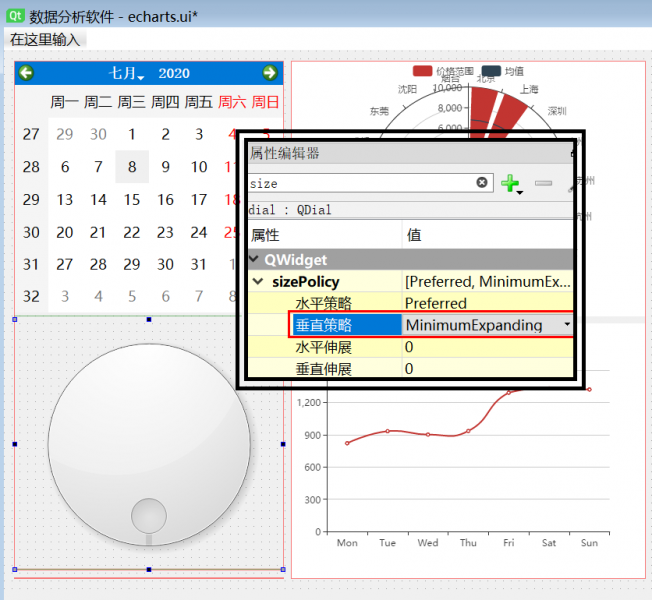The height and width of the screenshot is (600, 652).
Task: Select day 8 in the calendar
Action: tap(132, 167)
